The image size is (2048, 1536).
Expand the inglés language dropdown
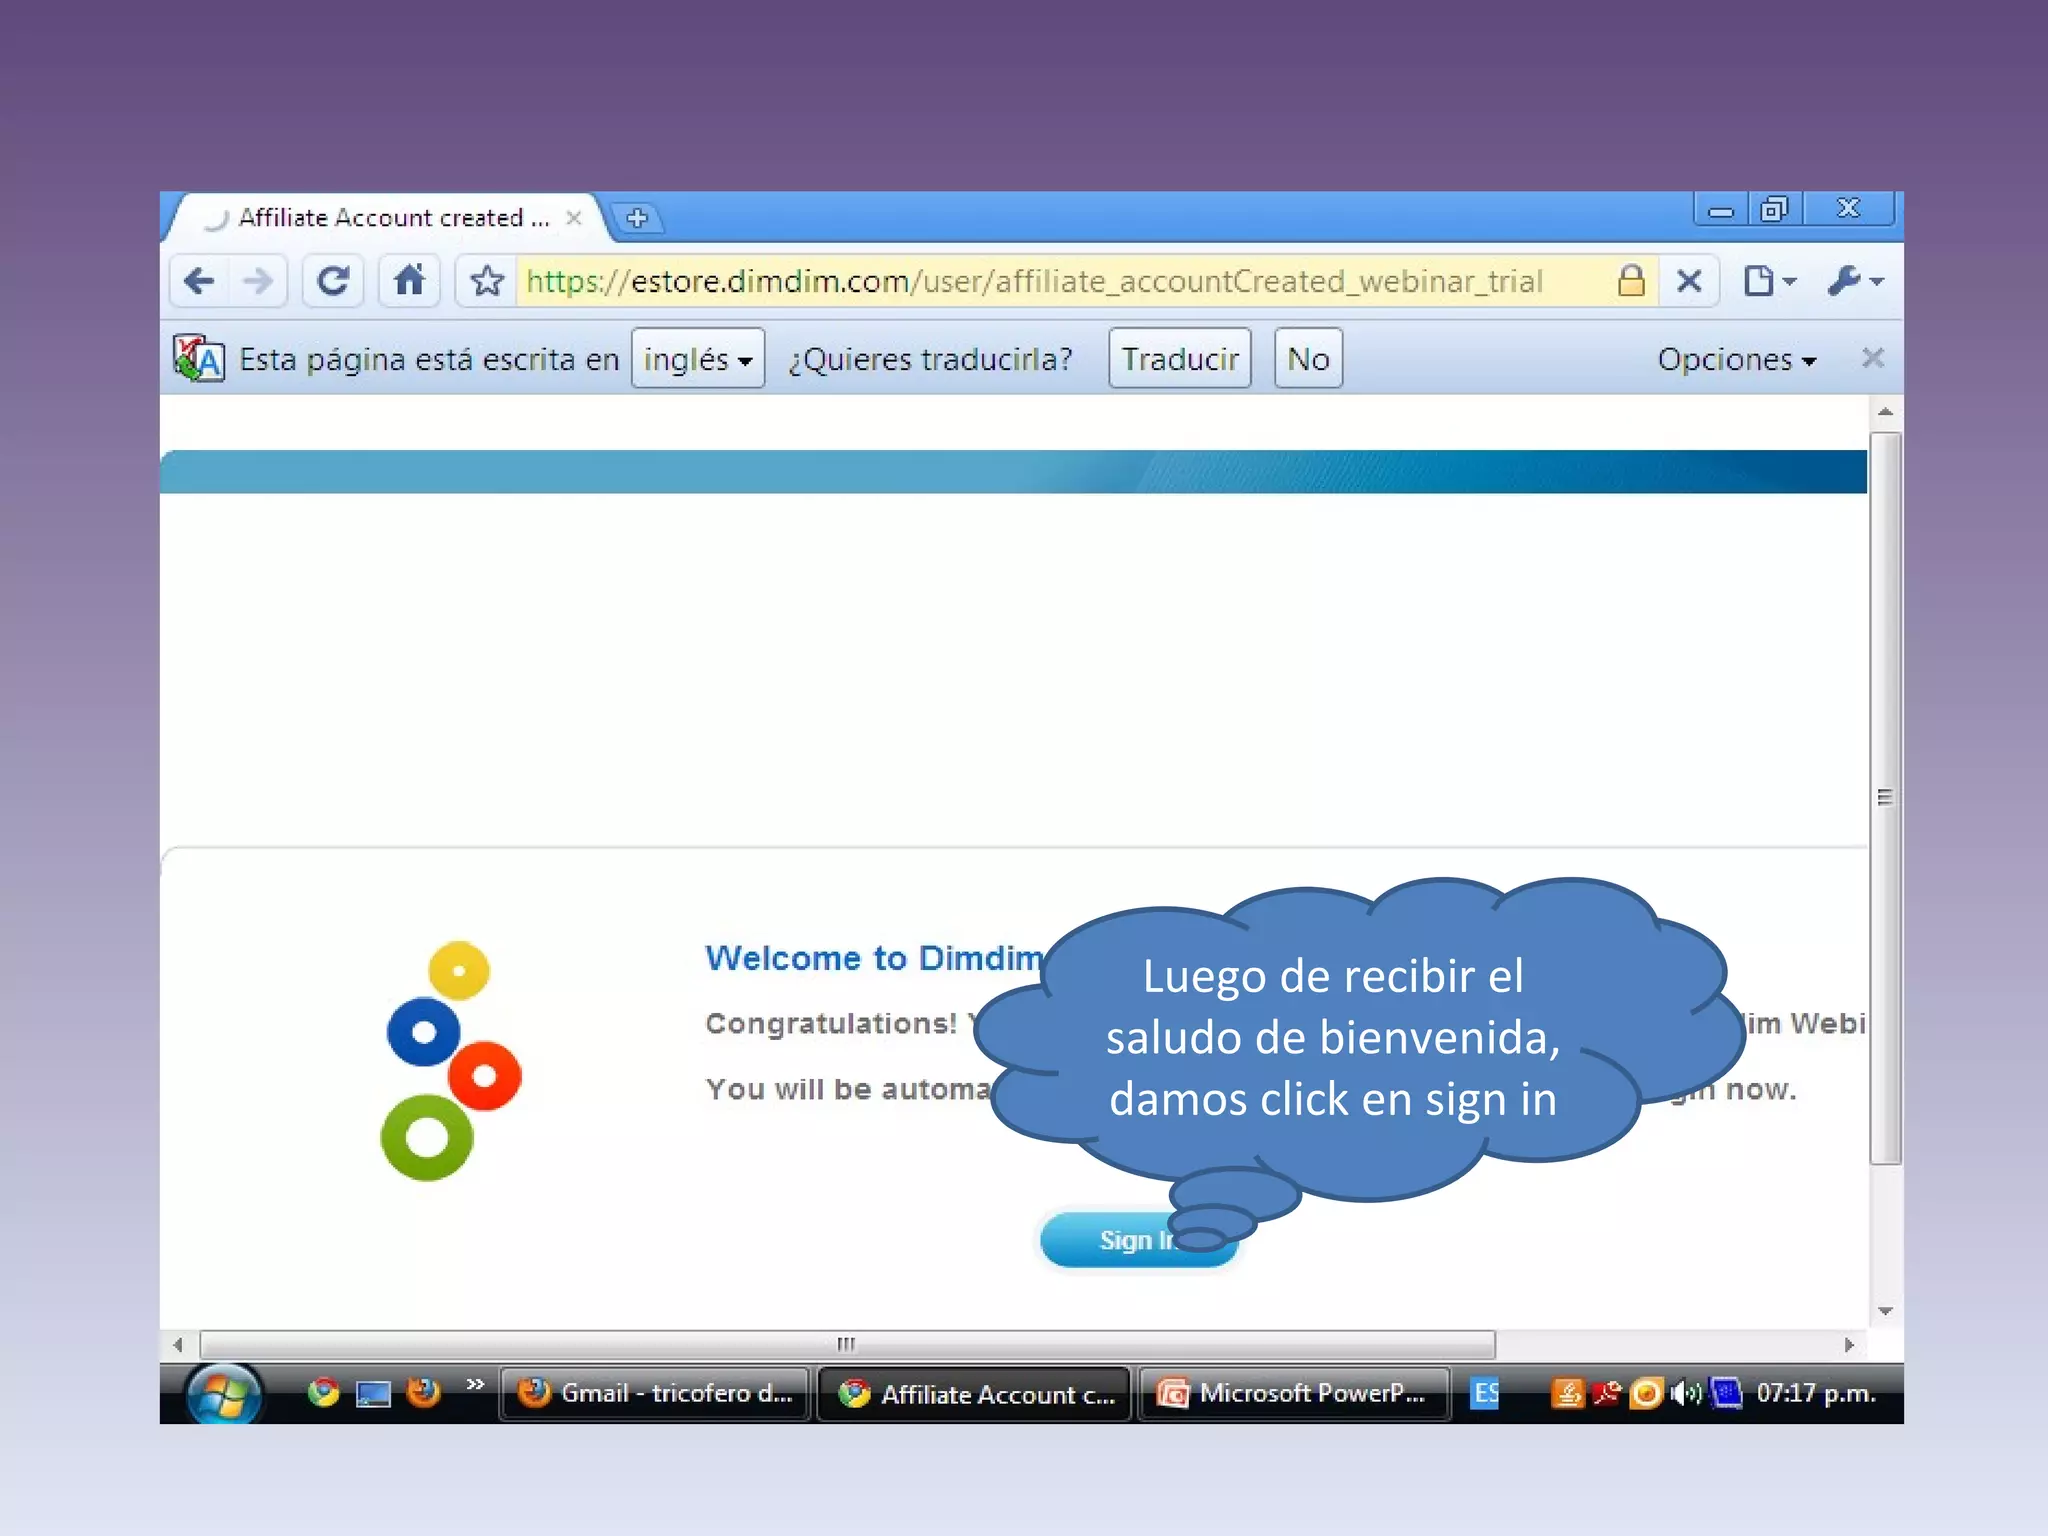(698, 358)
